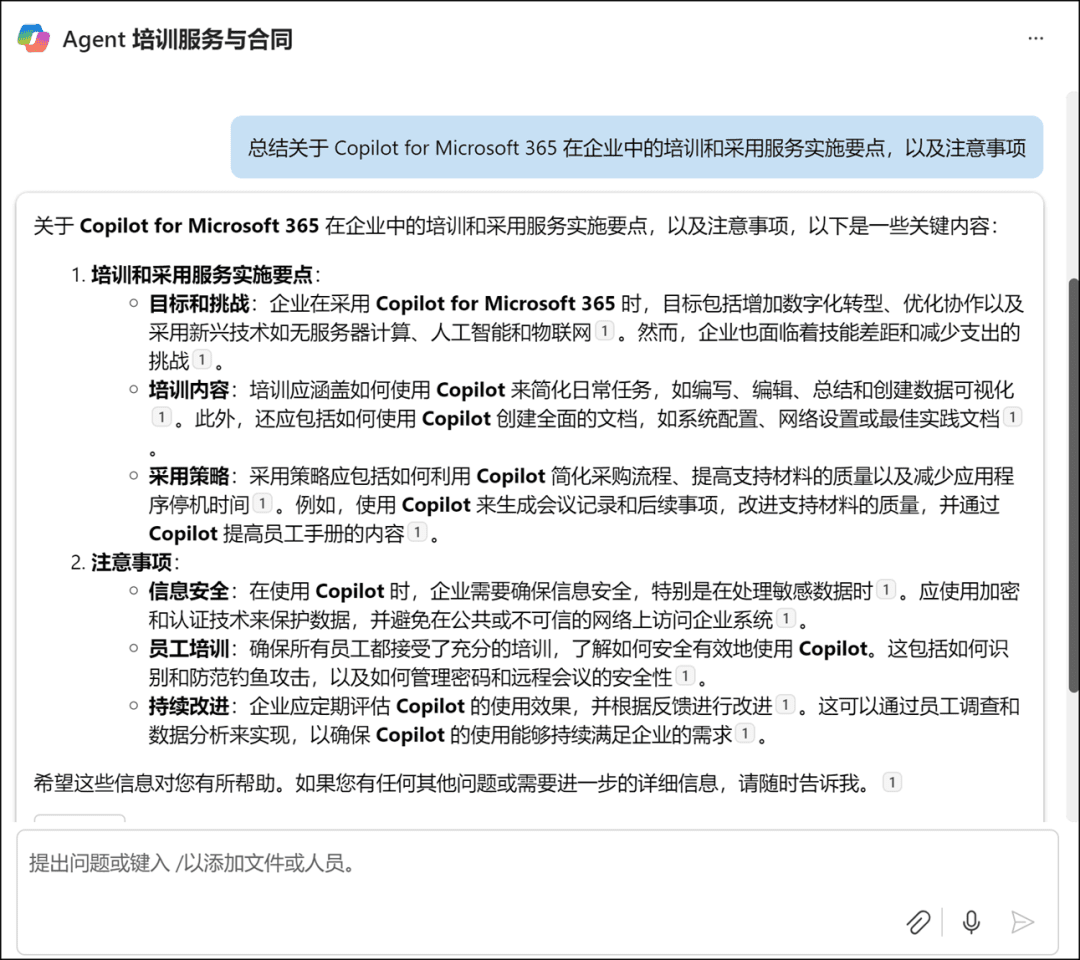Click the Copilot logo icon in the header
Image resolution: width=1080 pixels, height=960 pixels.
point(34,39)
